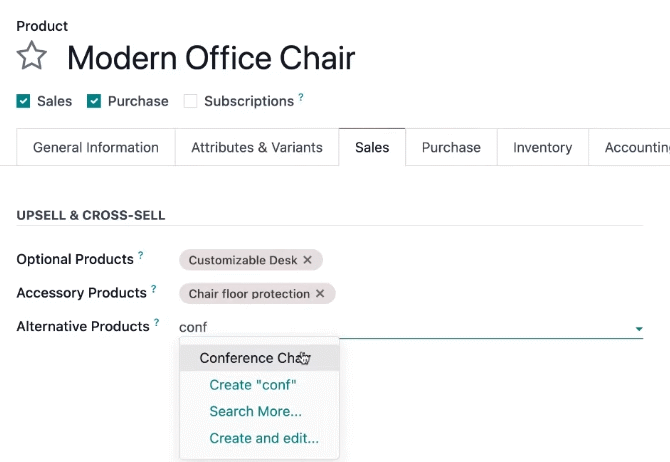The width and height of the screenshot is (670, 462).
Task: Enable the Subscriptions checkbox
Action: [x=190, y=101]
